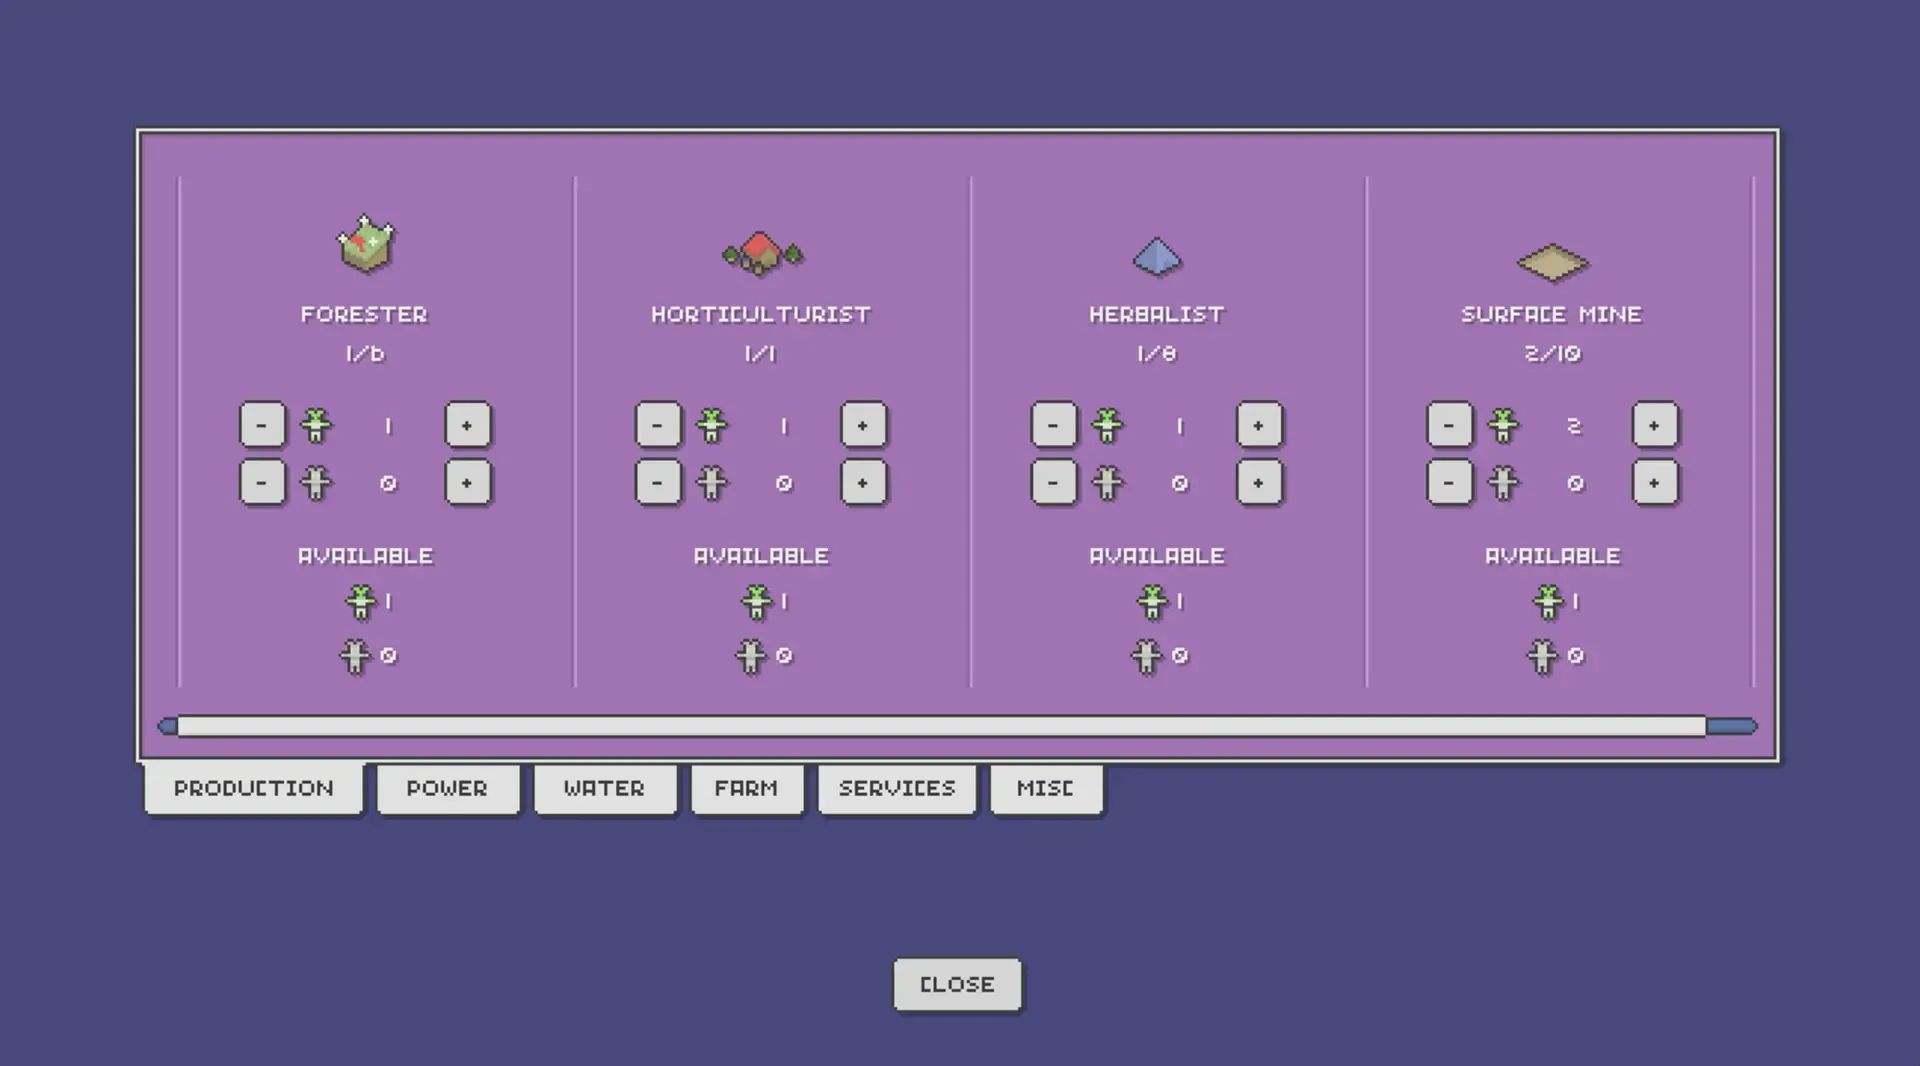Switch to the Power tab
Viewport: 1920px width, 1066px height.
tap(447, 789)
